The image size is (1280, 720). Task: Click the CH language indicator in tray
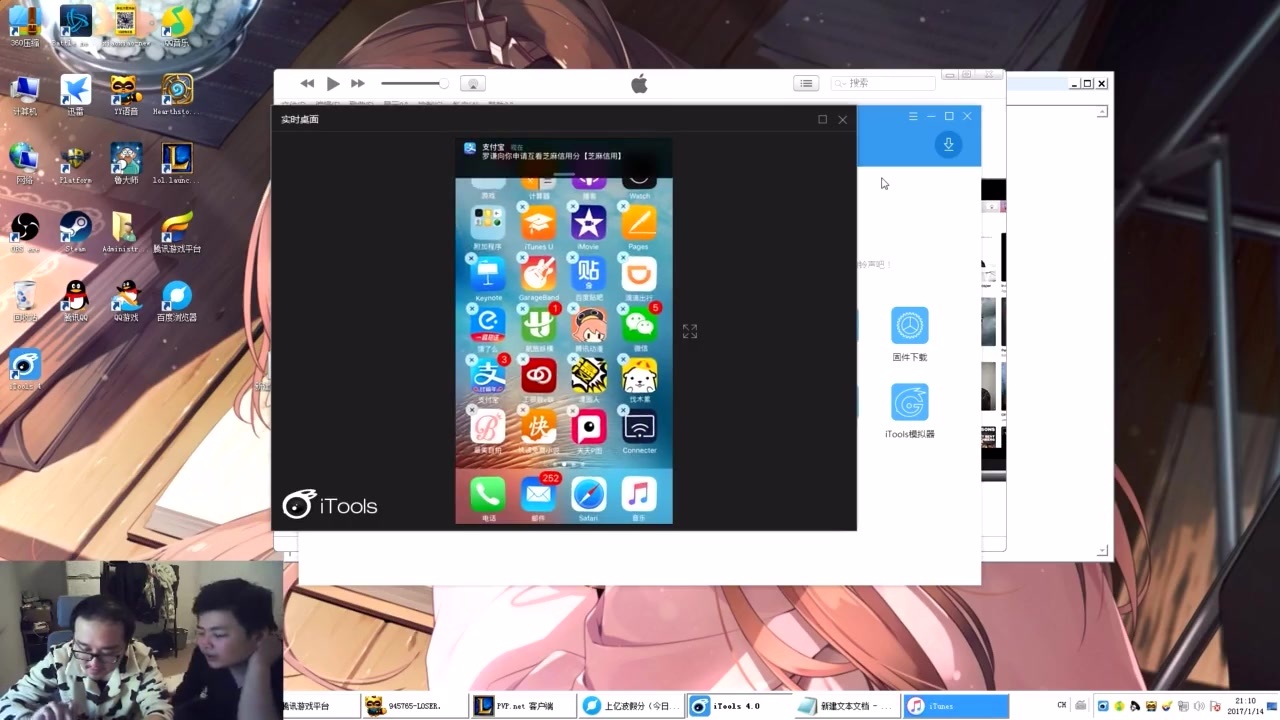point(1062,706)
